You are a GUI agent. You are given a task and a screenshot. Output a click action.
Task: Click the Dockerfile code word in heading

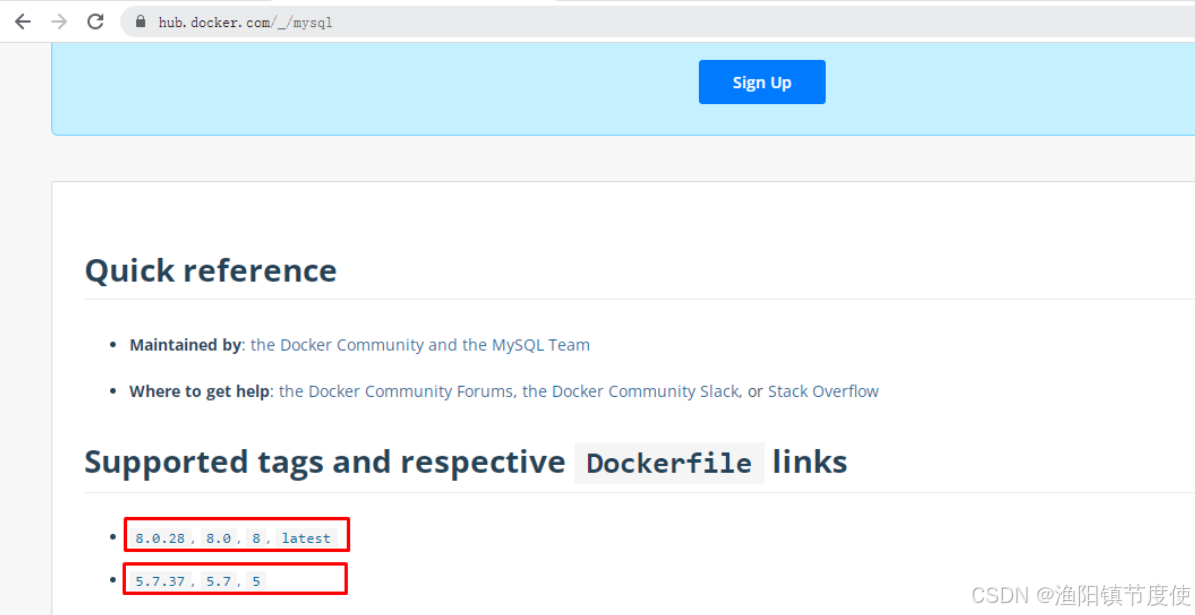[669, 463]
